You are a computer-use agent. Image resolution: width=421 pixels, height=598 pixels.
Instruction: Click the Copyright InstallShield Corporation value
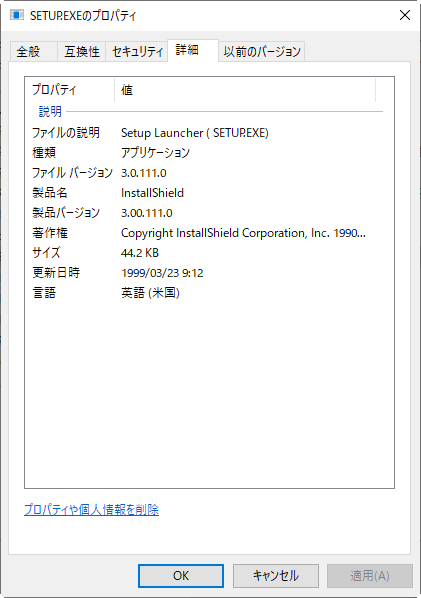243,233
